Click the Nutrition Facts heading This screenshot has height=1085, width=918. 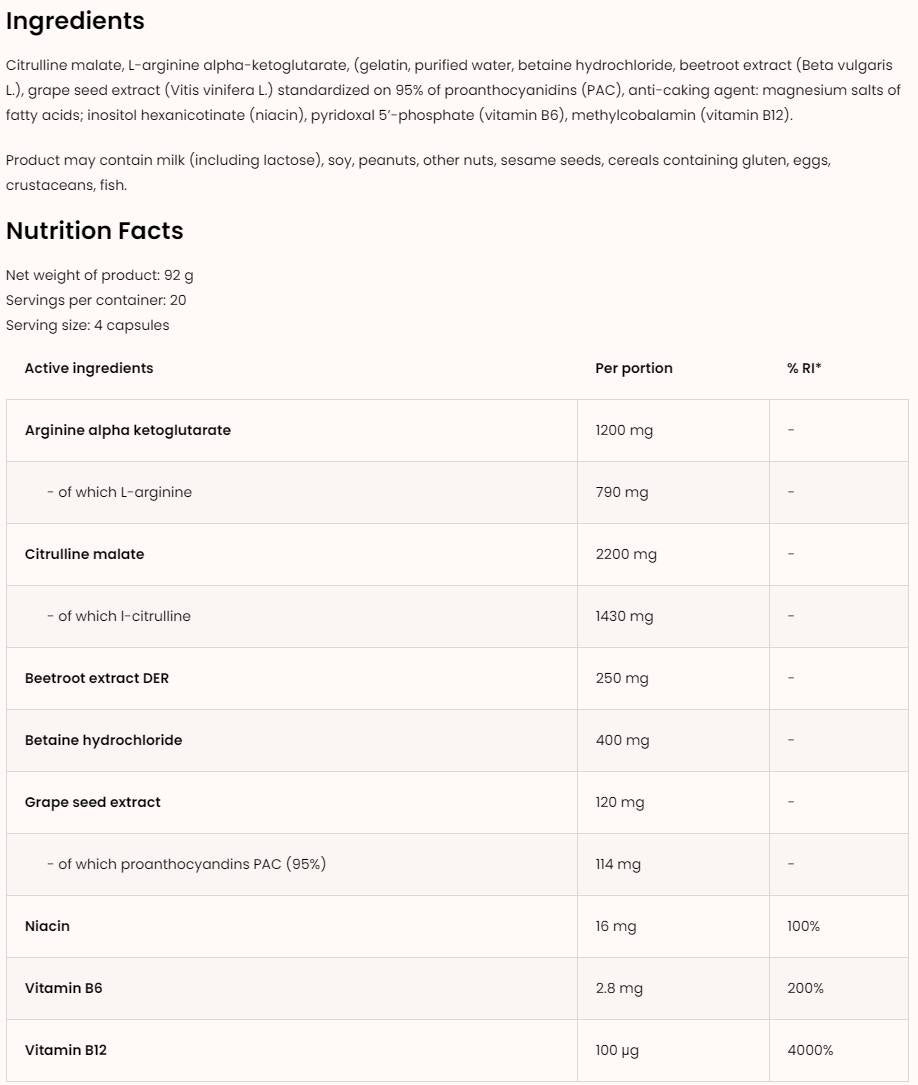(x=95, y=231)
